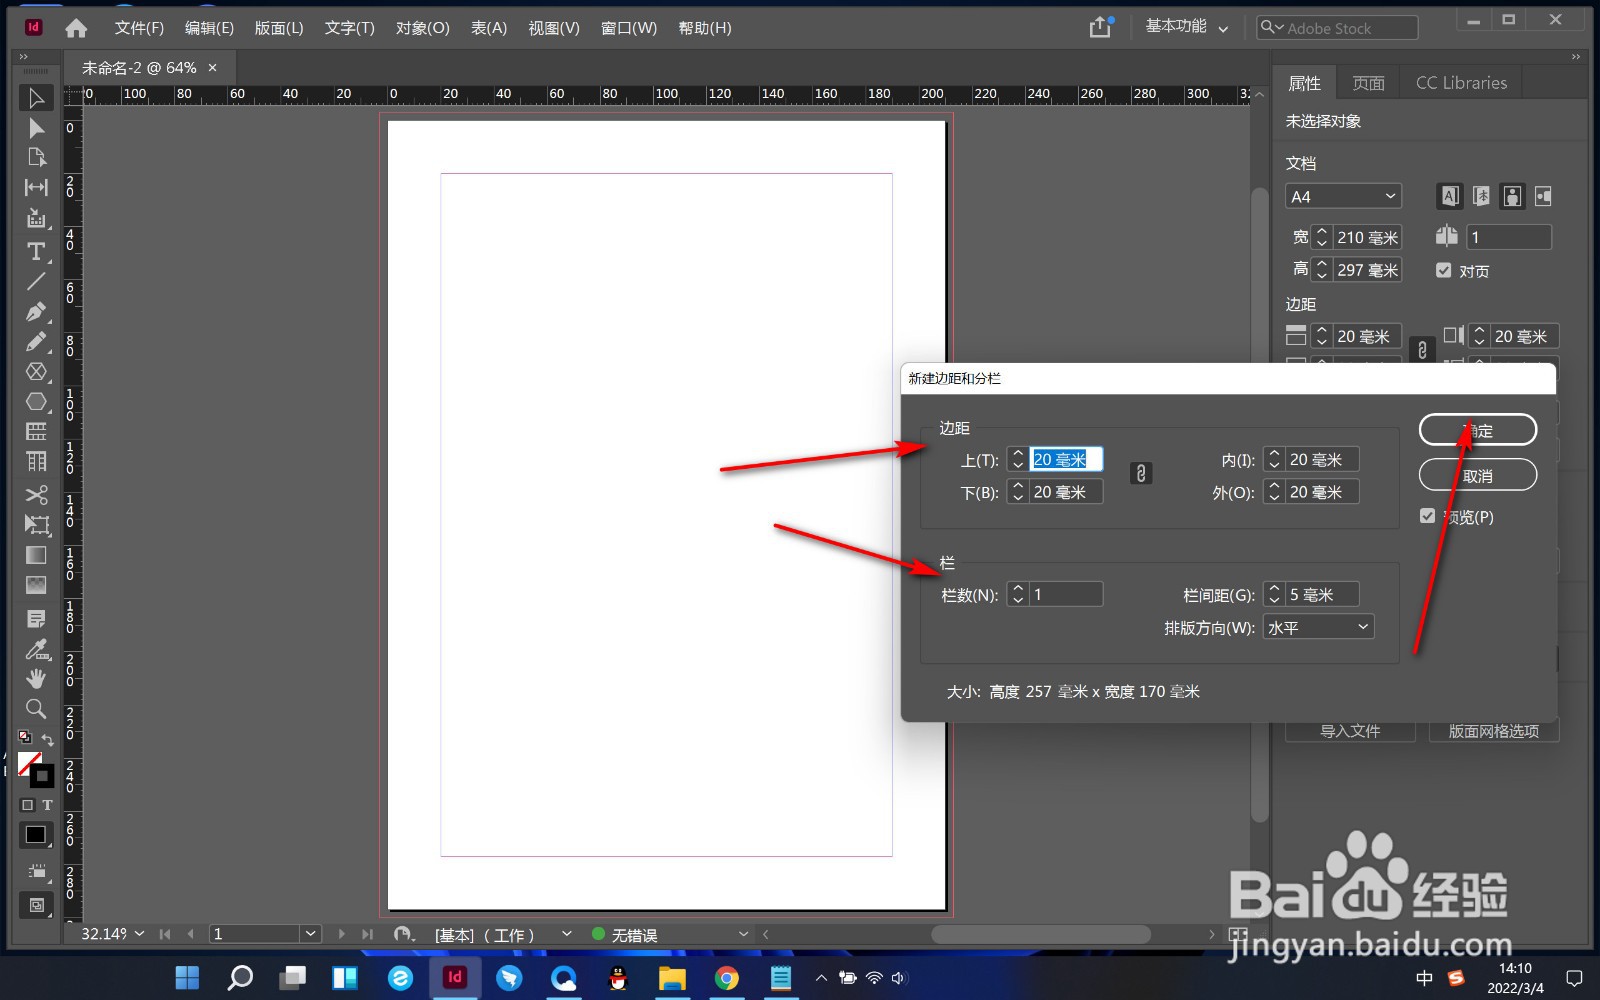The height and width of the screenshot is (1000, 1600).
Task: Open the zoom percentage dropdown
Action: (139, 933)
